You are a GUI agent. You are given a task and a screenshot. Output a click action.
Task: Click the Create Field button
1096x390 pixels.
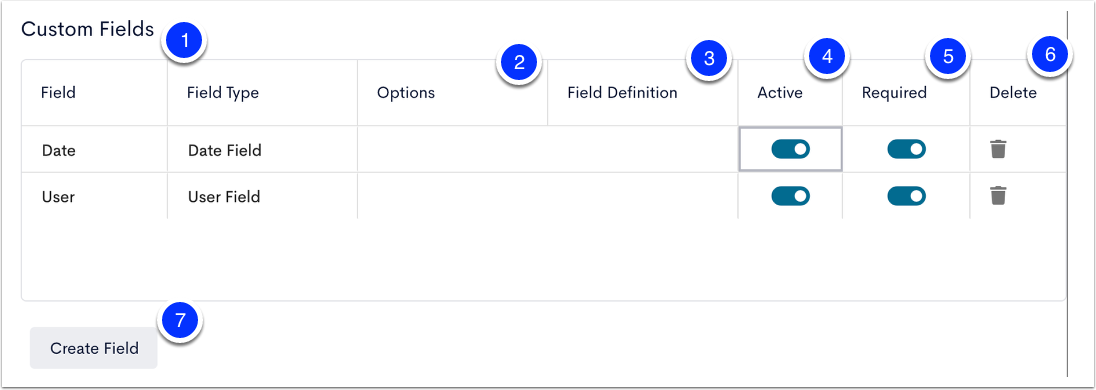(94, 348)
